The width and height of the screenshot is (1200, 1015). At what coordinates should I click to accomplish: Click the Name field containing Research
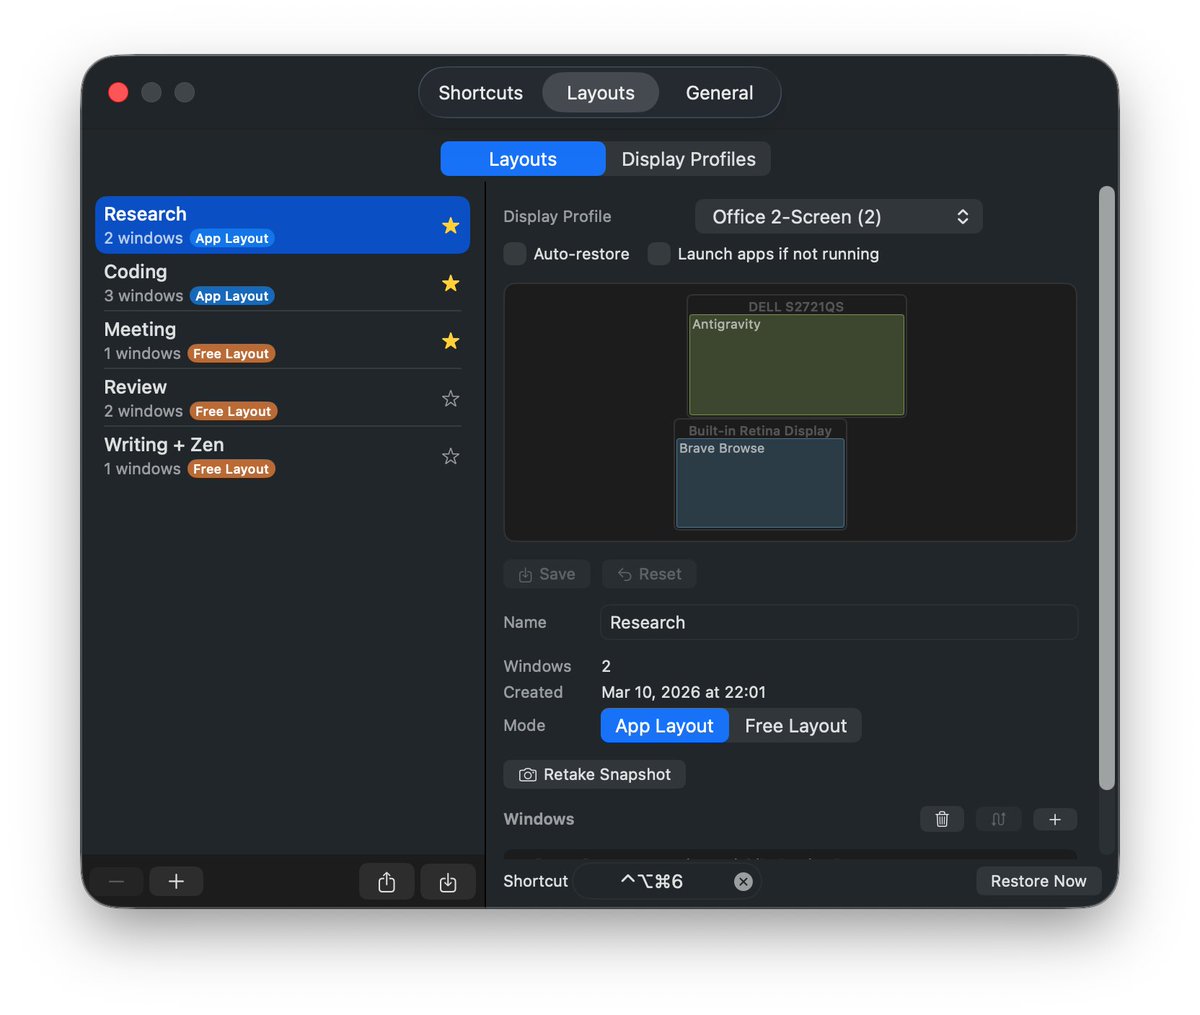coord(839,622)
